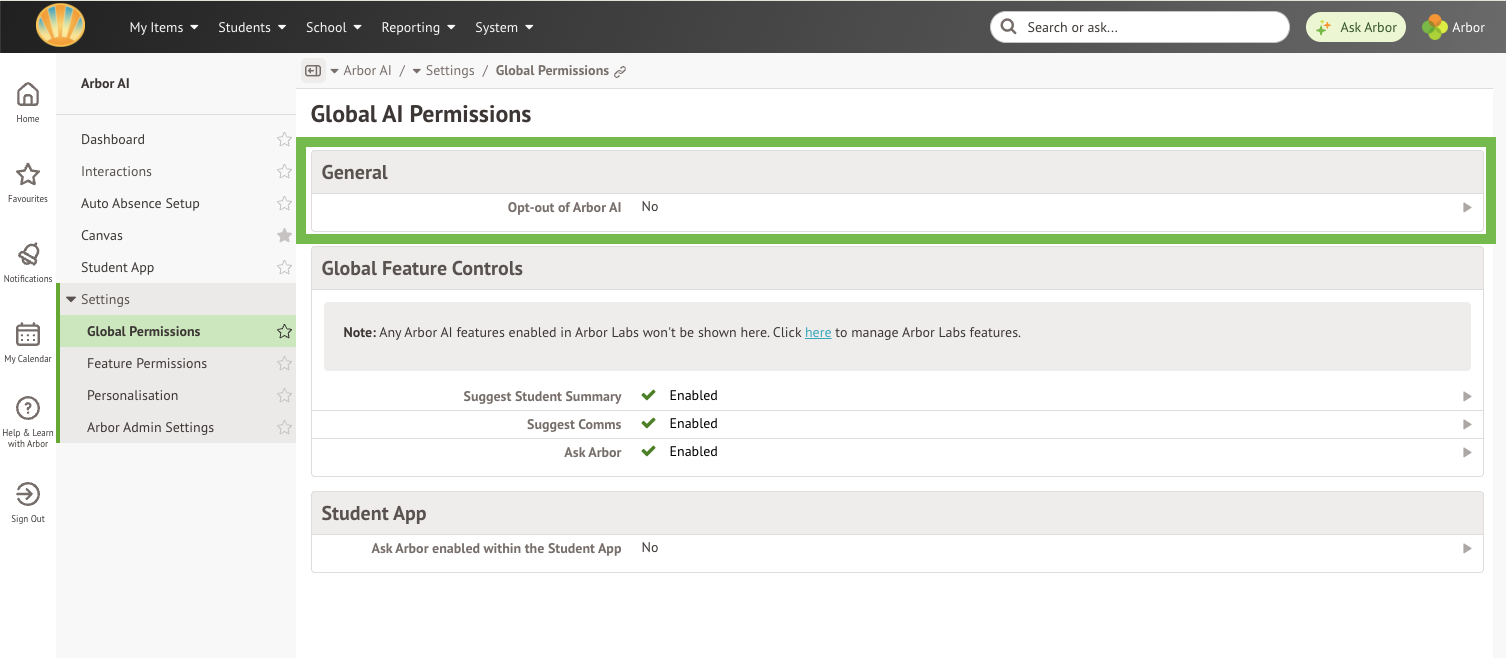Click the Sign Out icon
Screen dimensions: 1506x658
point(28,495)
